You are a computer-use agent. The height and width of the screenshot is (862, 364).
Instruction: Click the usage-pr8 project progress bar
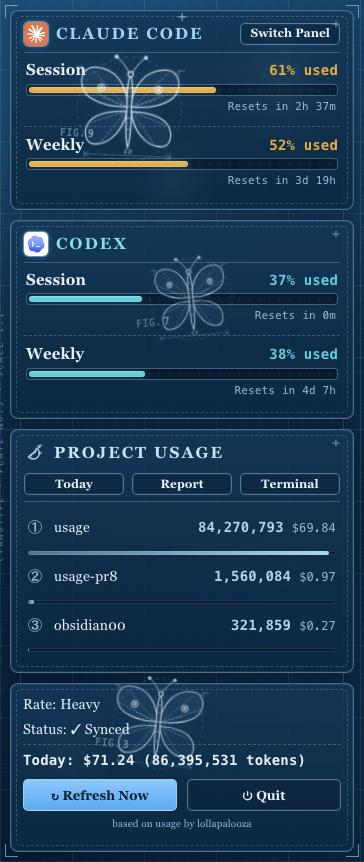pos(181,602)
